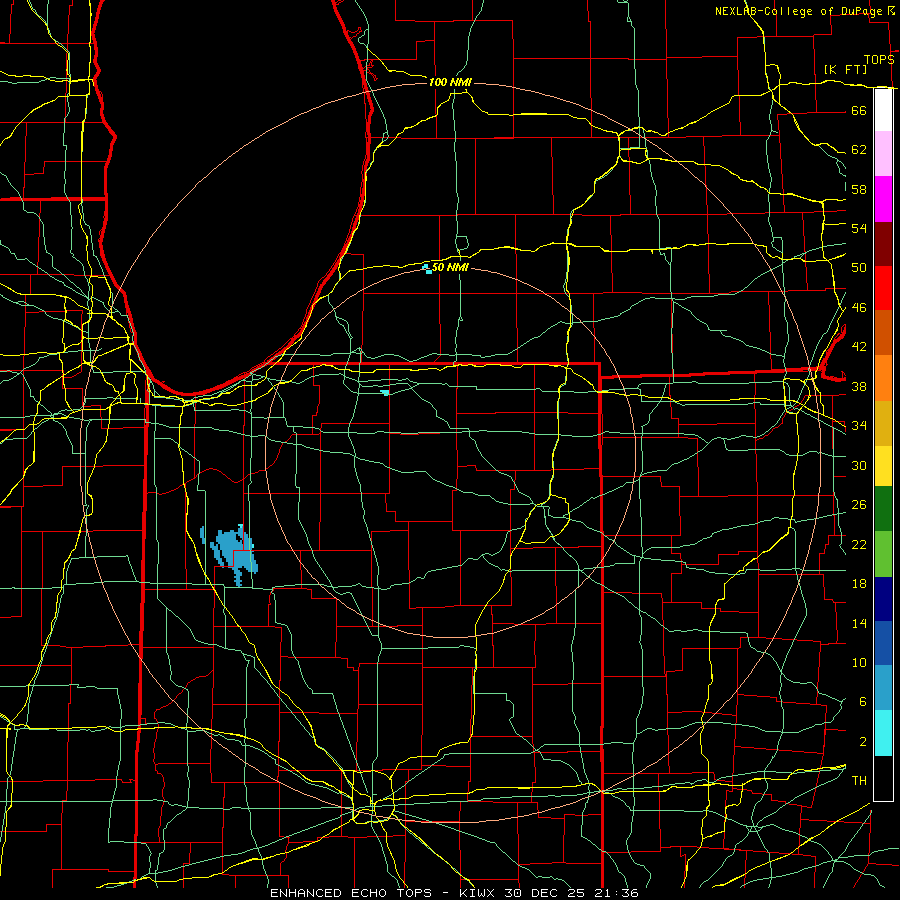Click the light blue legend swatch
Screen dimensions: 900x900
pos(883,688)
